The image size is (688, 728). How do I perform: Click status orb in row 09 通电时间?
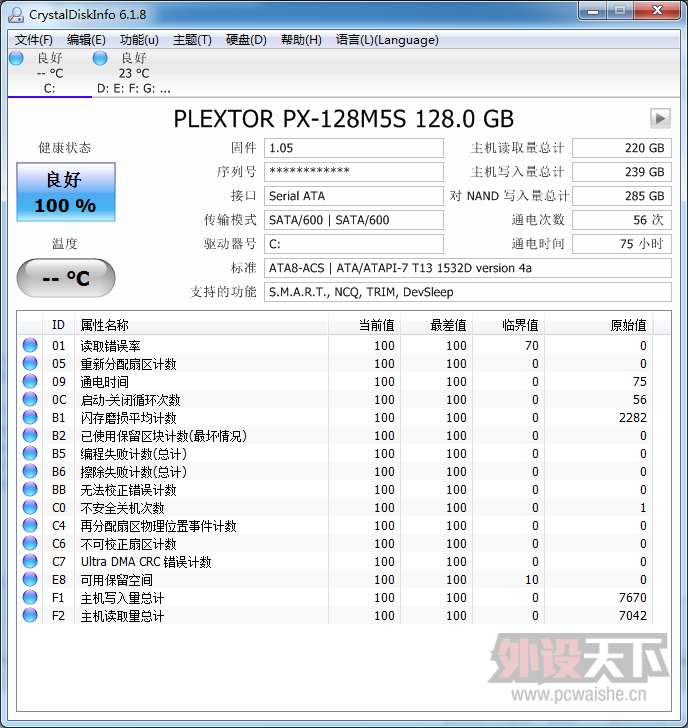click(30, 382)
